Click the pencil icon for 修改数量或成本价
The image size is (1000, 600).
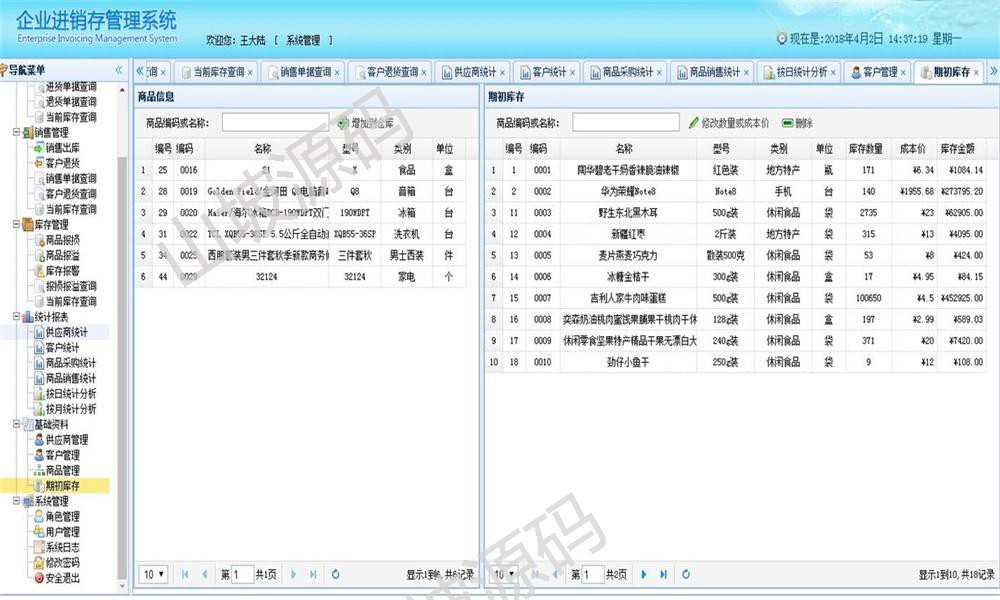[694, 123]
